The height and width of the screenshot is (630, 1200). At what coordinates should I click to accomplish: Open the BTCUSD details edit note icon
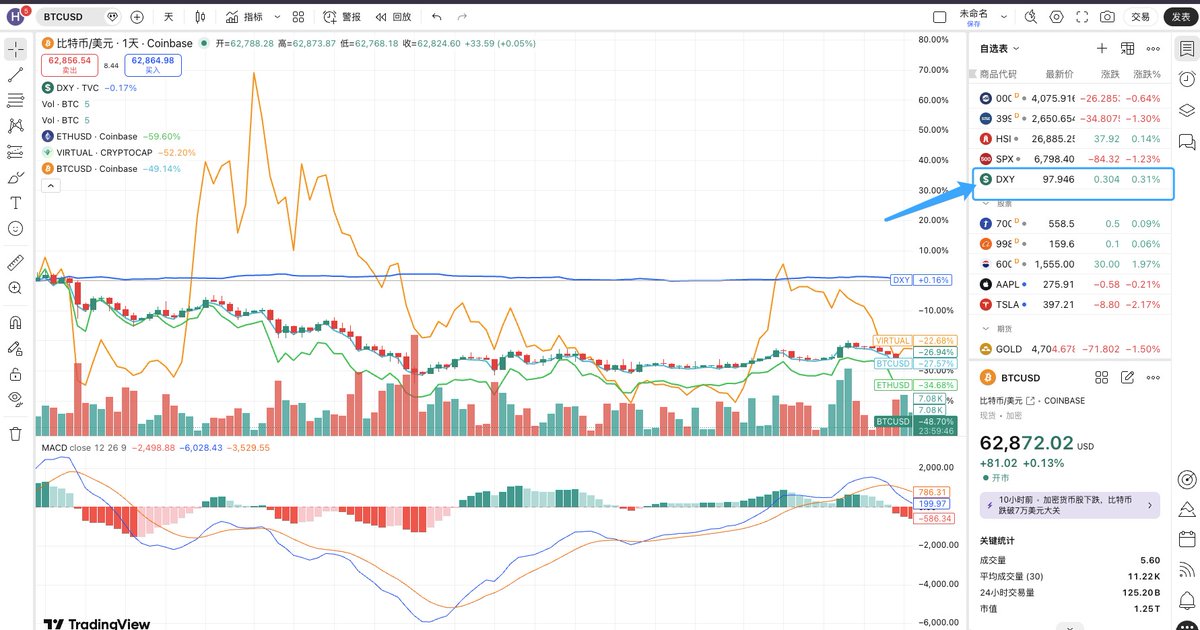[1128, 377]
